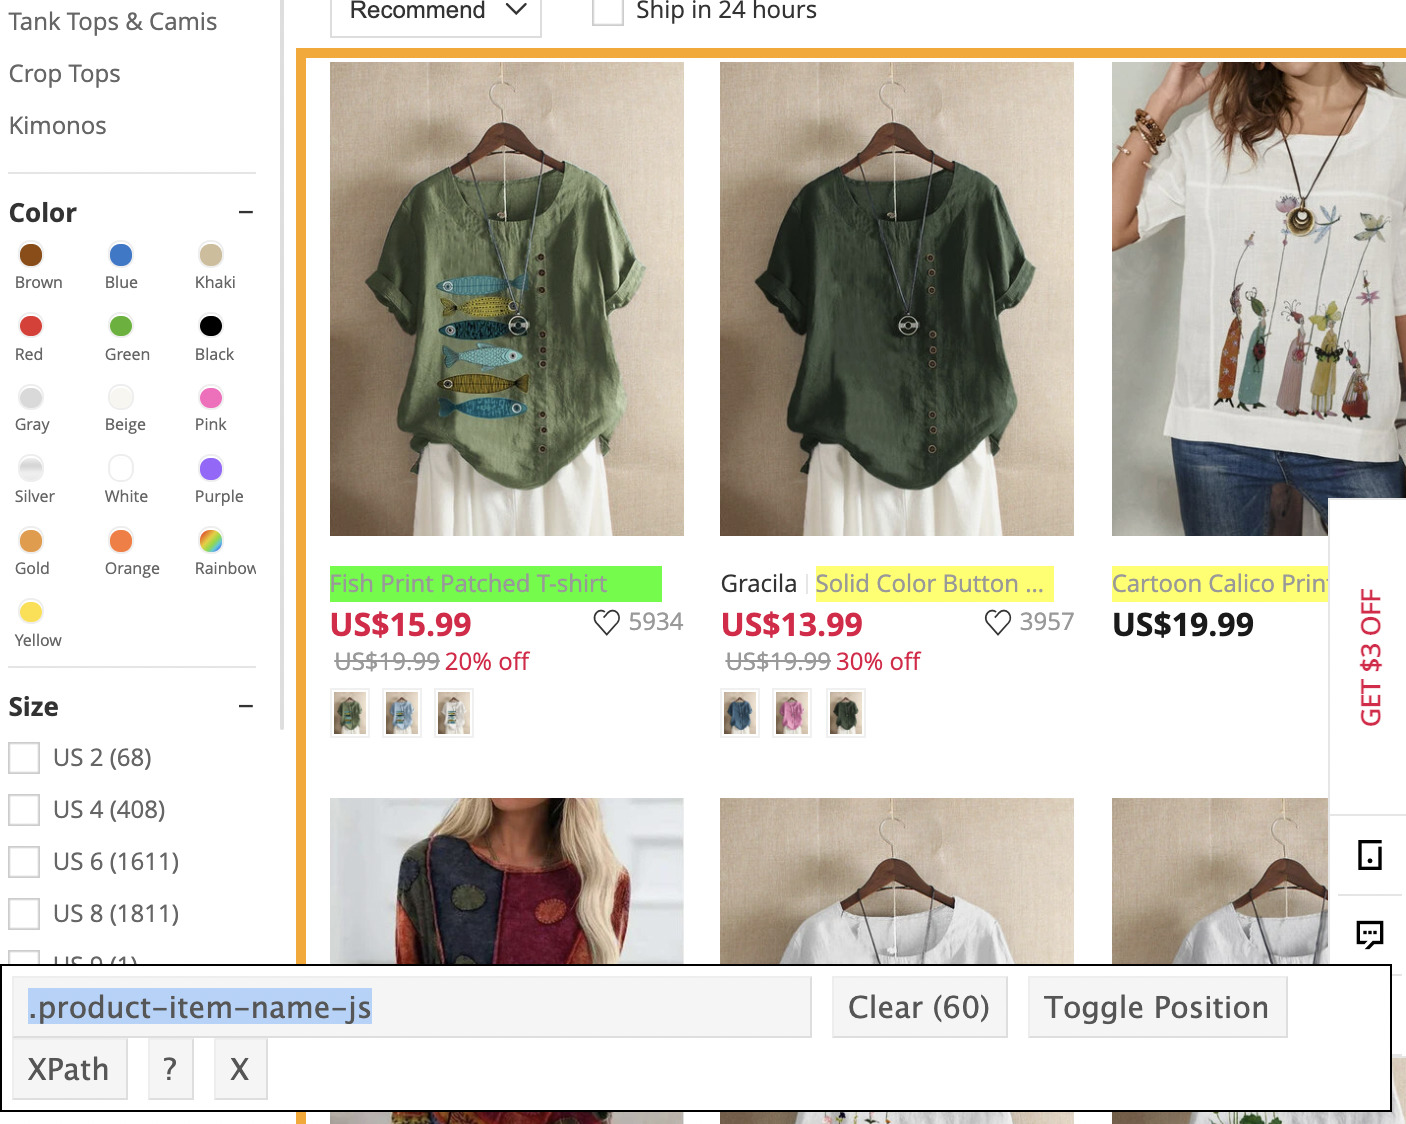The height and width of the screenshot is (1124, 1406).
Task: Check the US 6 (1611) size box
Action: [24, 862]
